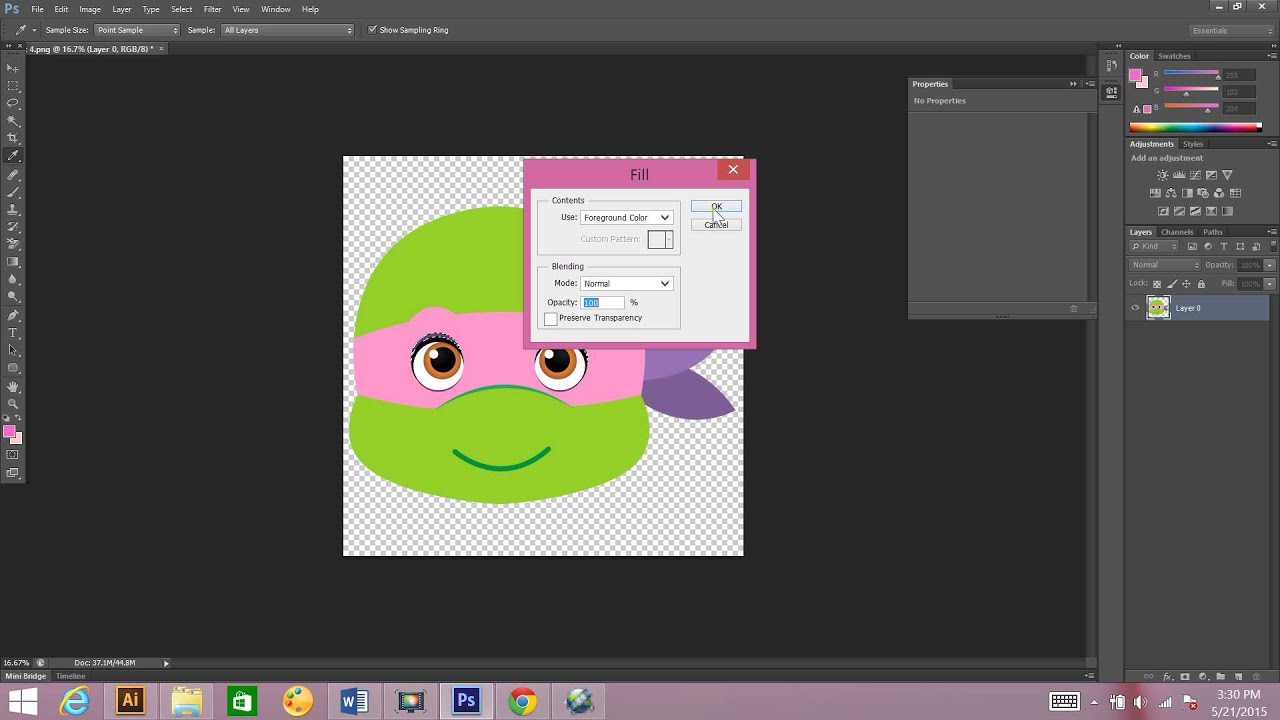1280x720 pixels.
Task: Select the Zoom tool
Action: click(x=13, y=403)
